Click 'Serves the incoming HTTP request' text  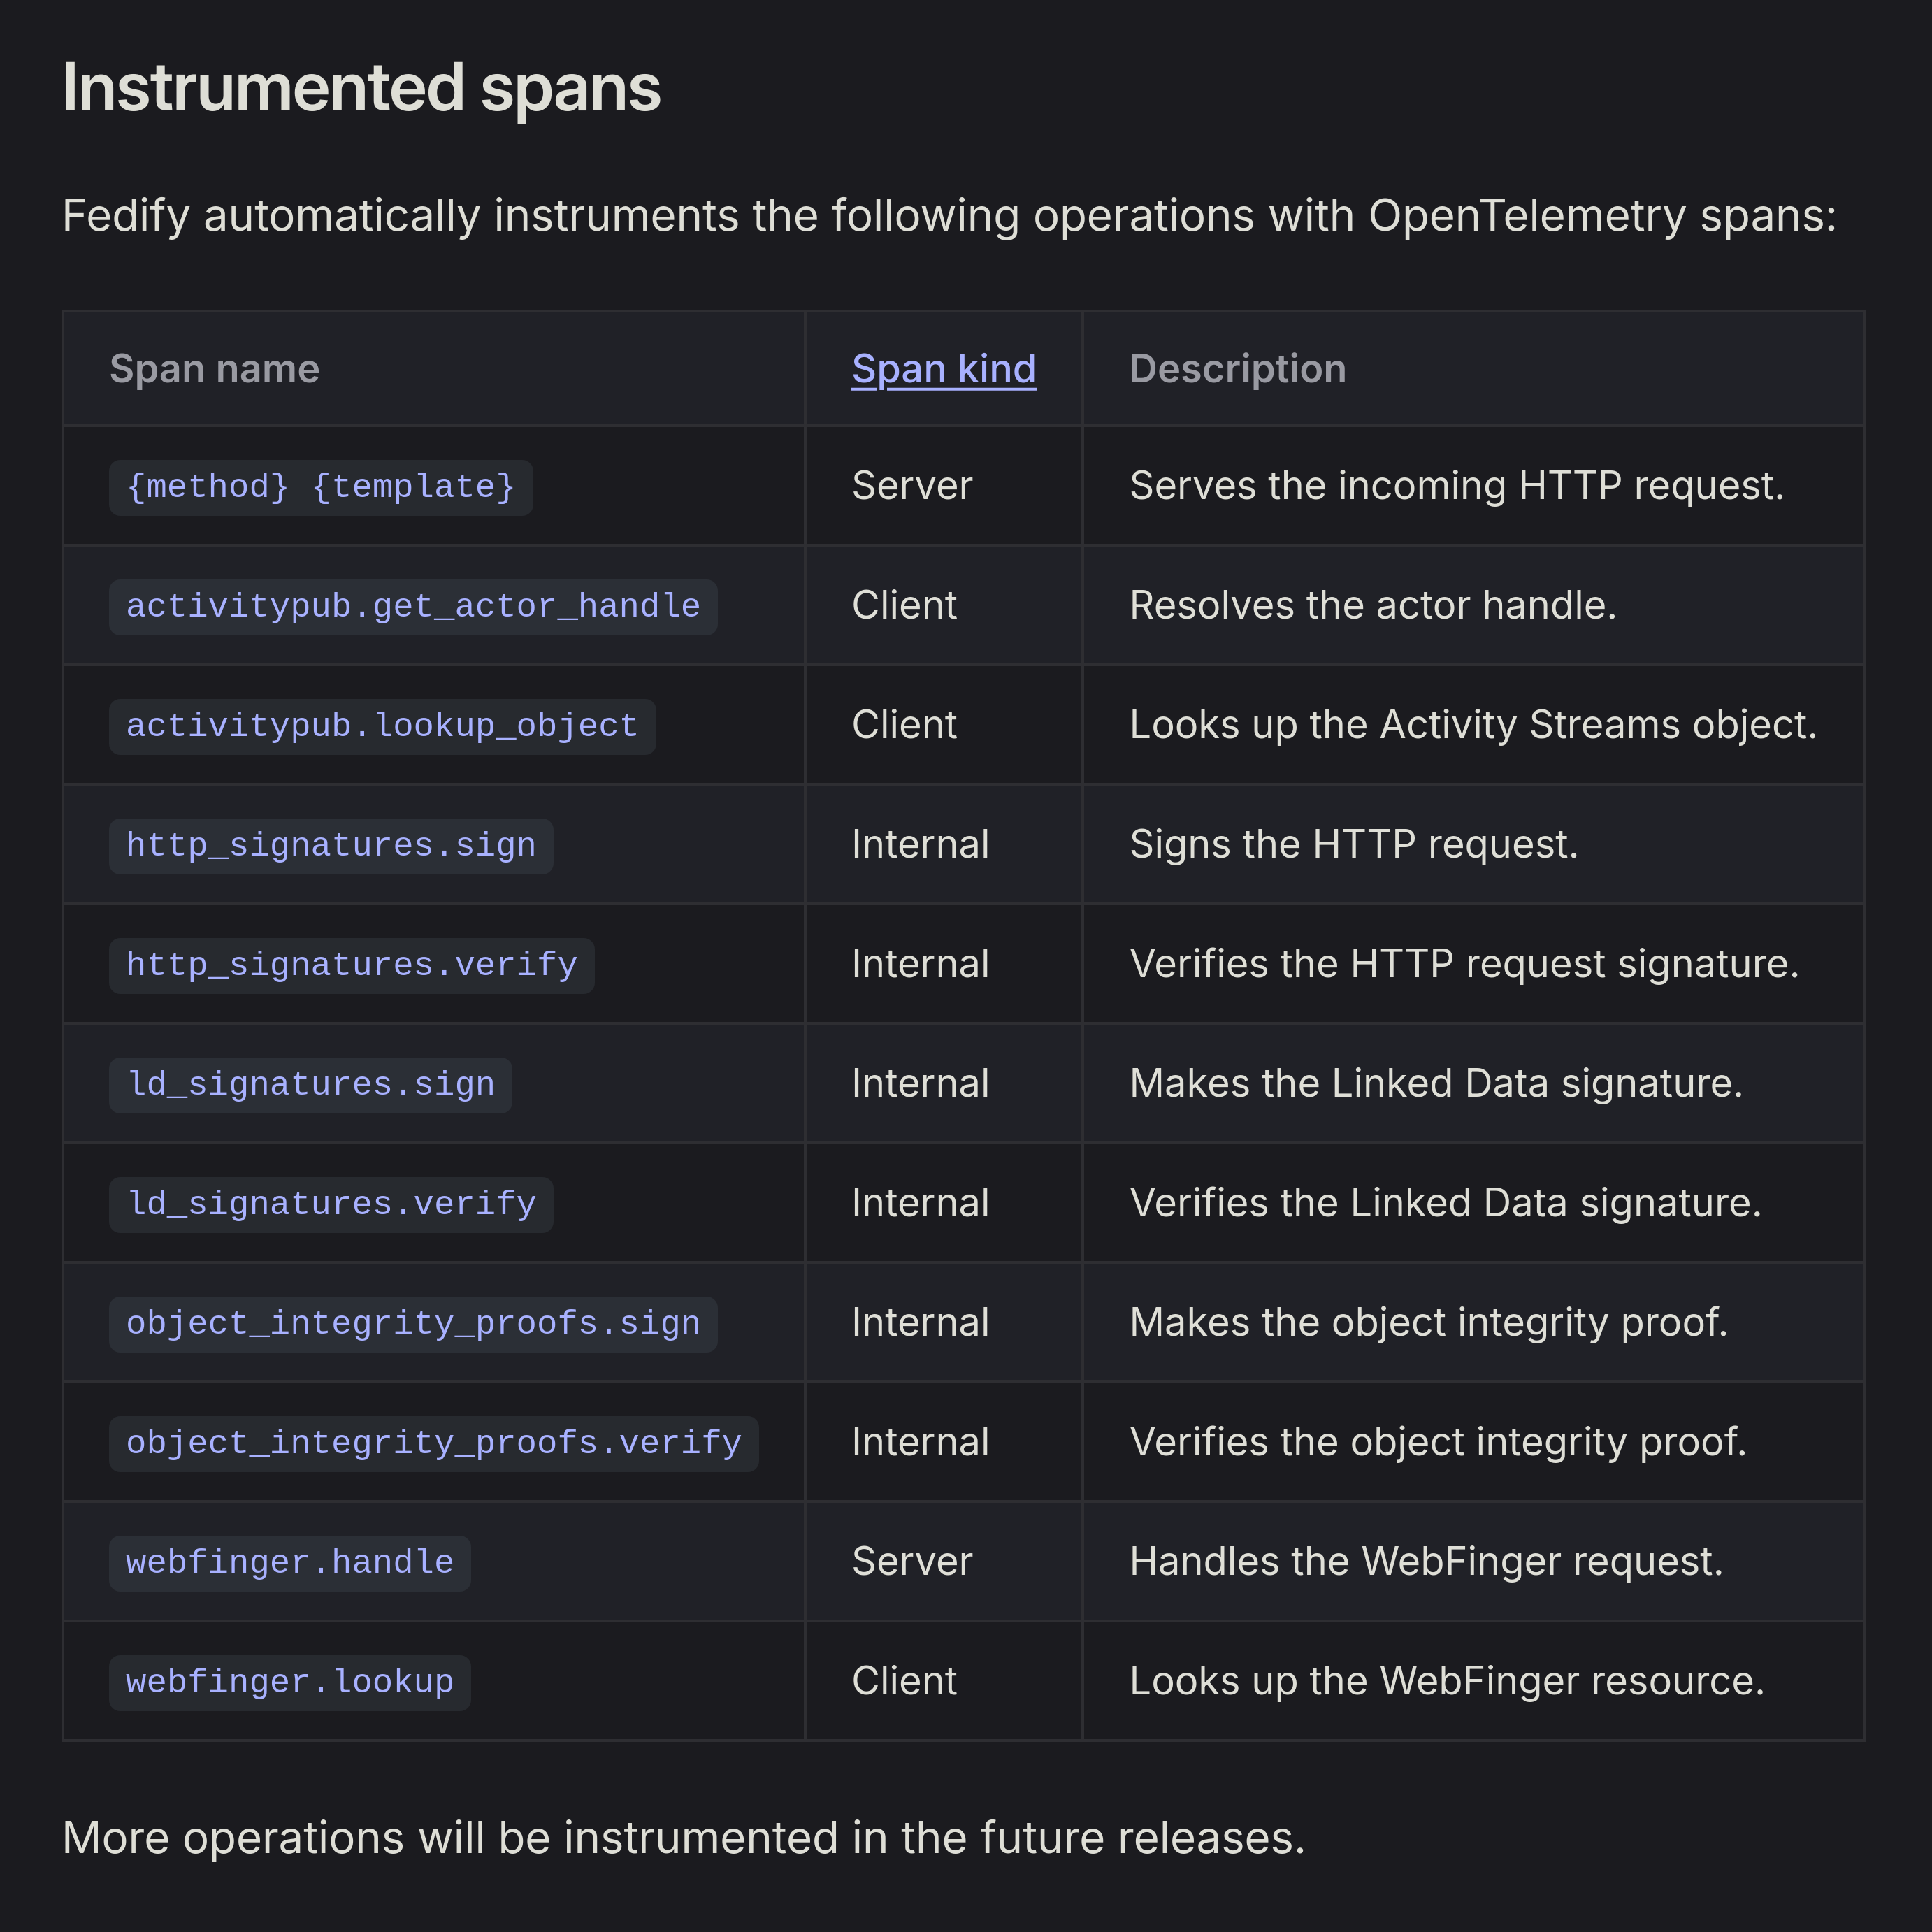[x=1456, y=486]
